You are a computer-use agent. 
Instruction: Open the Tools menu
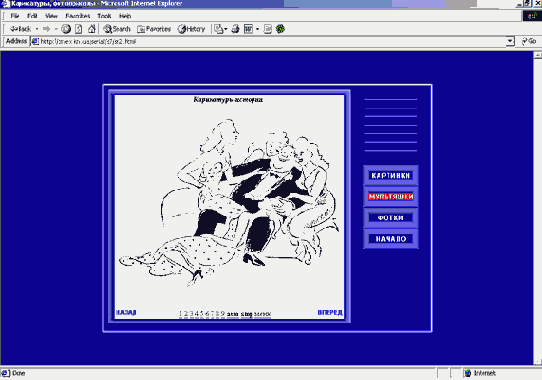pyautogui.click(x=104, y=16)
